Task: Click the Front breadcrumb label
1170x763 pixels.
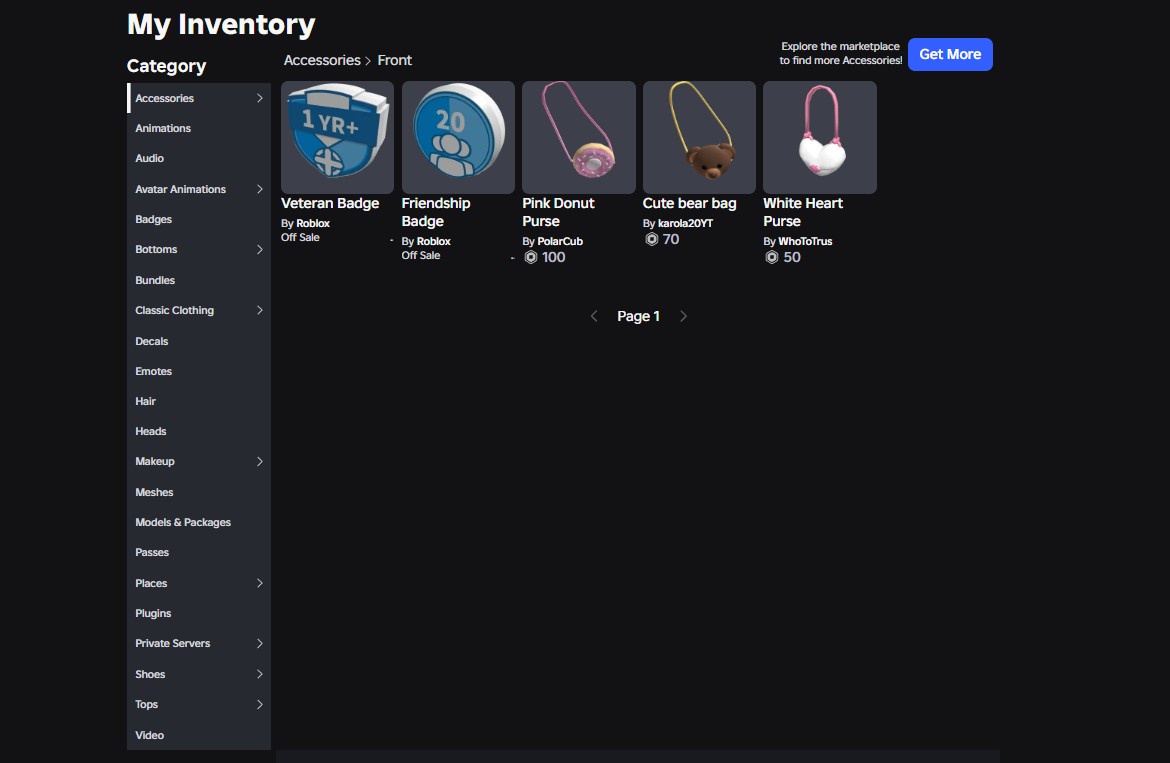Action: [x=395, y=60]
